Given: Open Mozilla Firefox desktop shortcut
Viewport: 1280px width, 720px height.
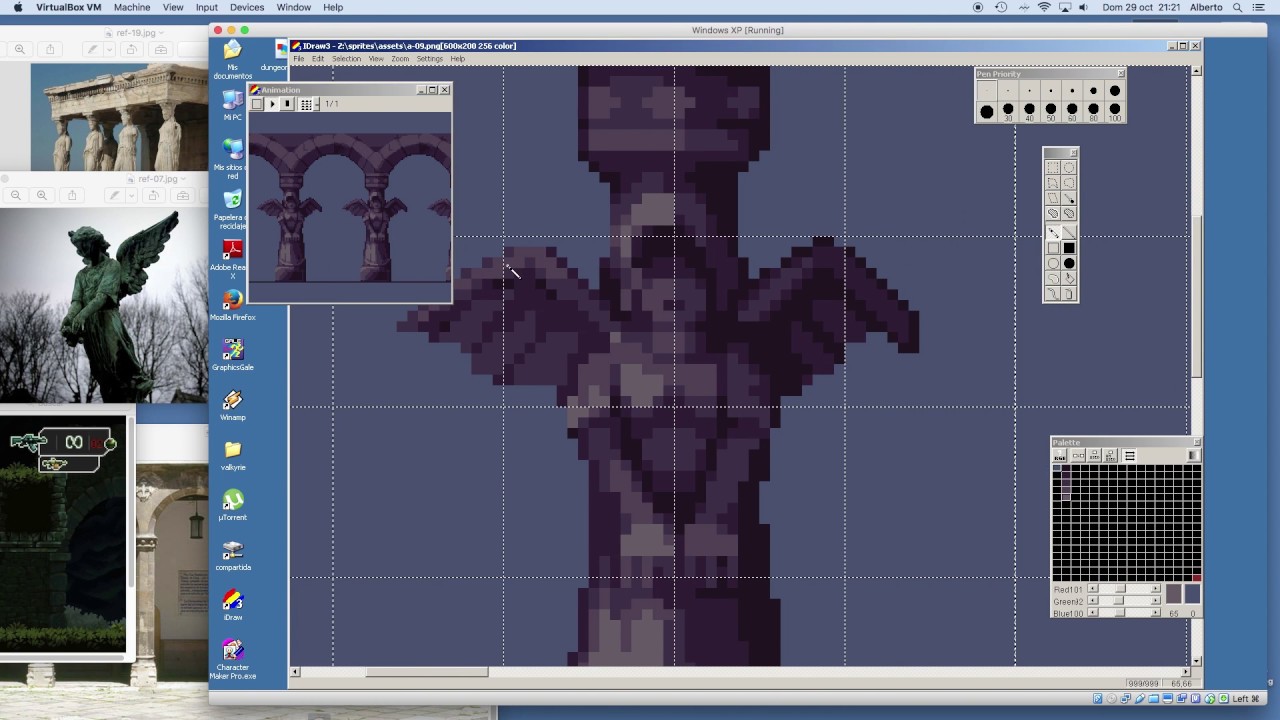Looking at the screenshot, I should 232,305.
